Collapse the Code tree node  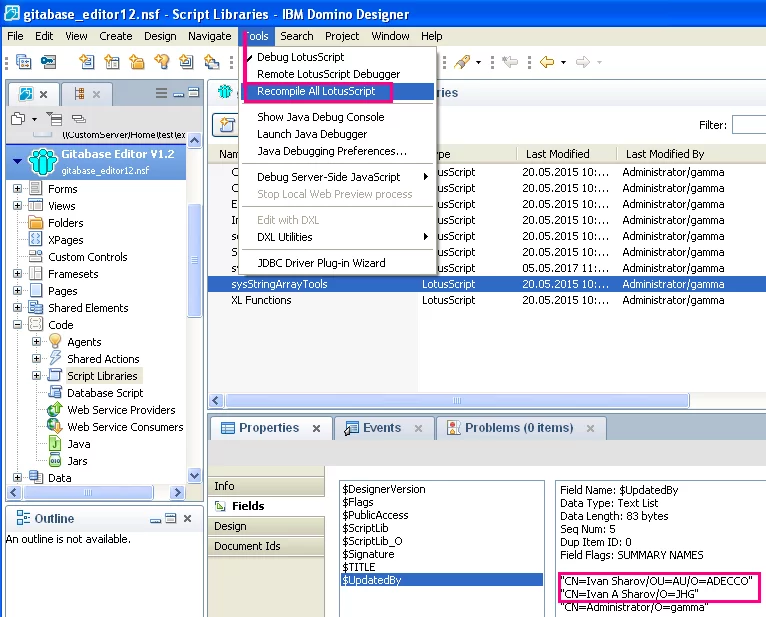[x=18, y=325]
